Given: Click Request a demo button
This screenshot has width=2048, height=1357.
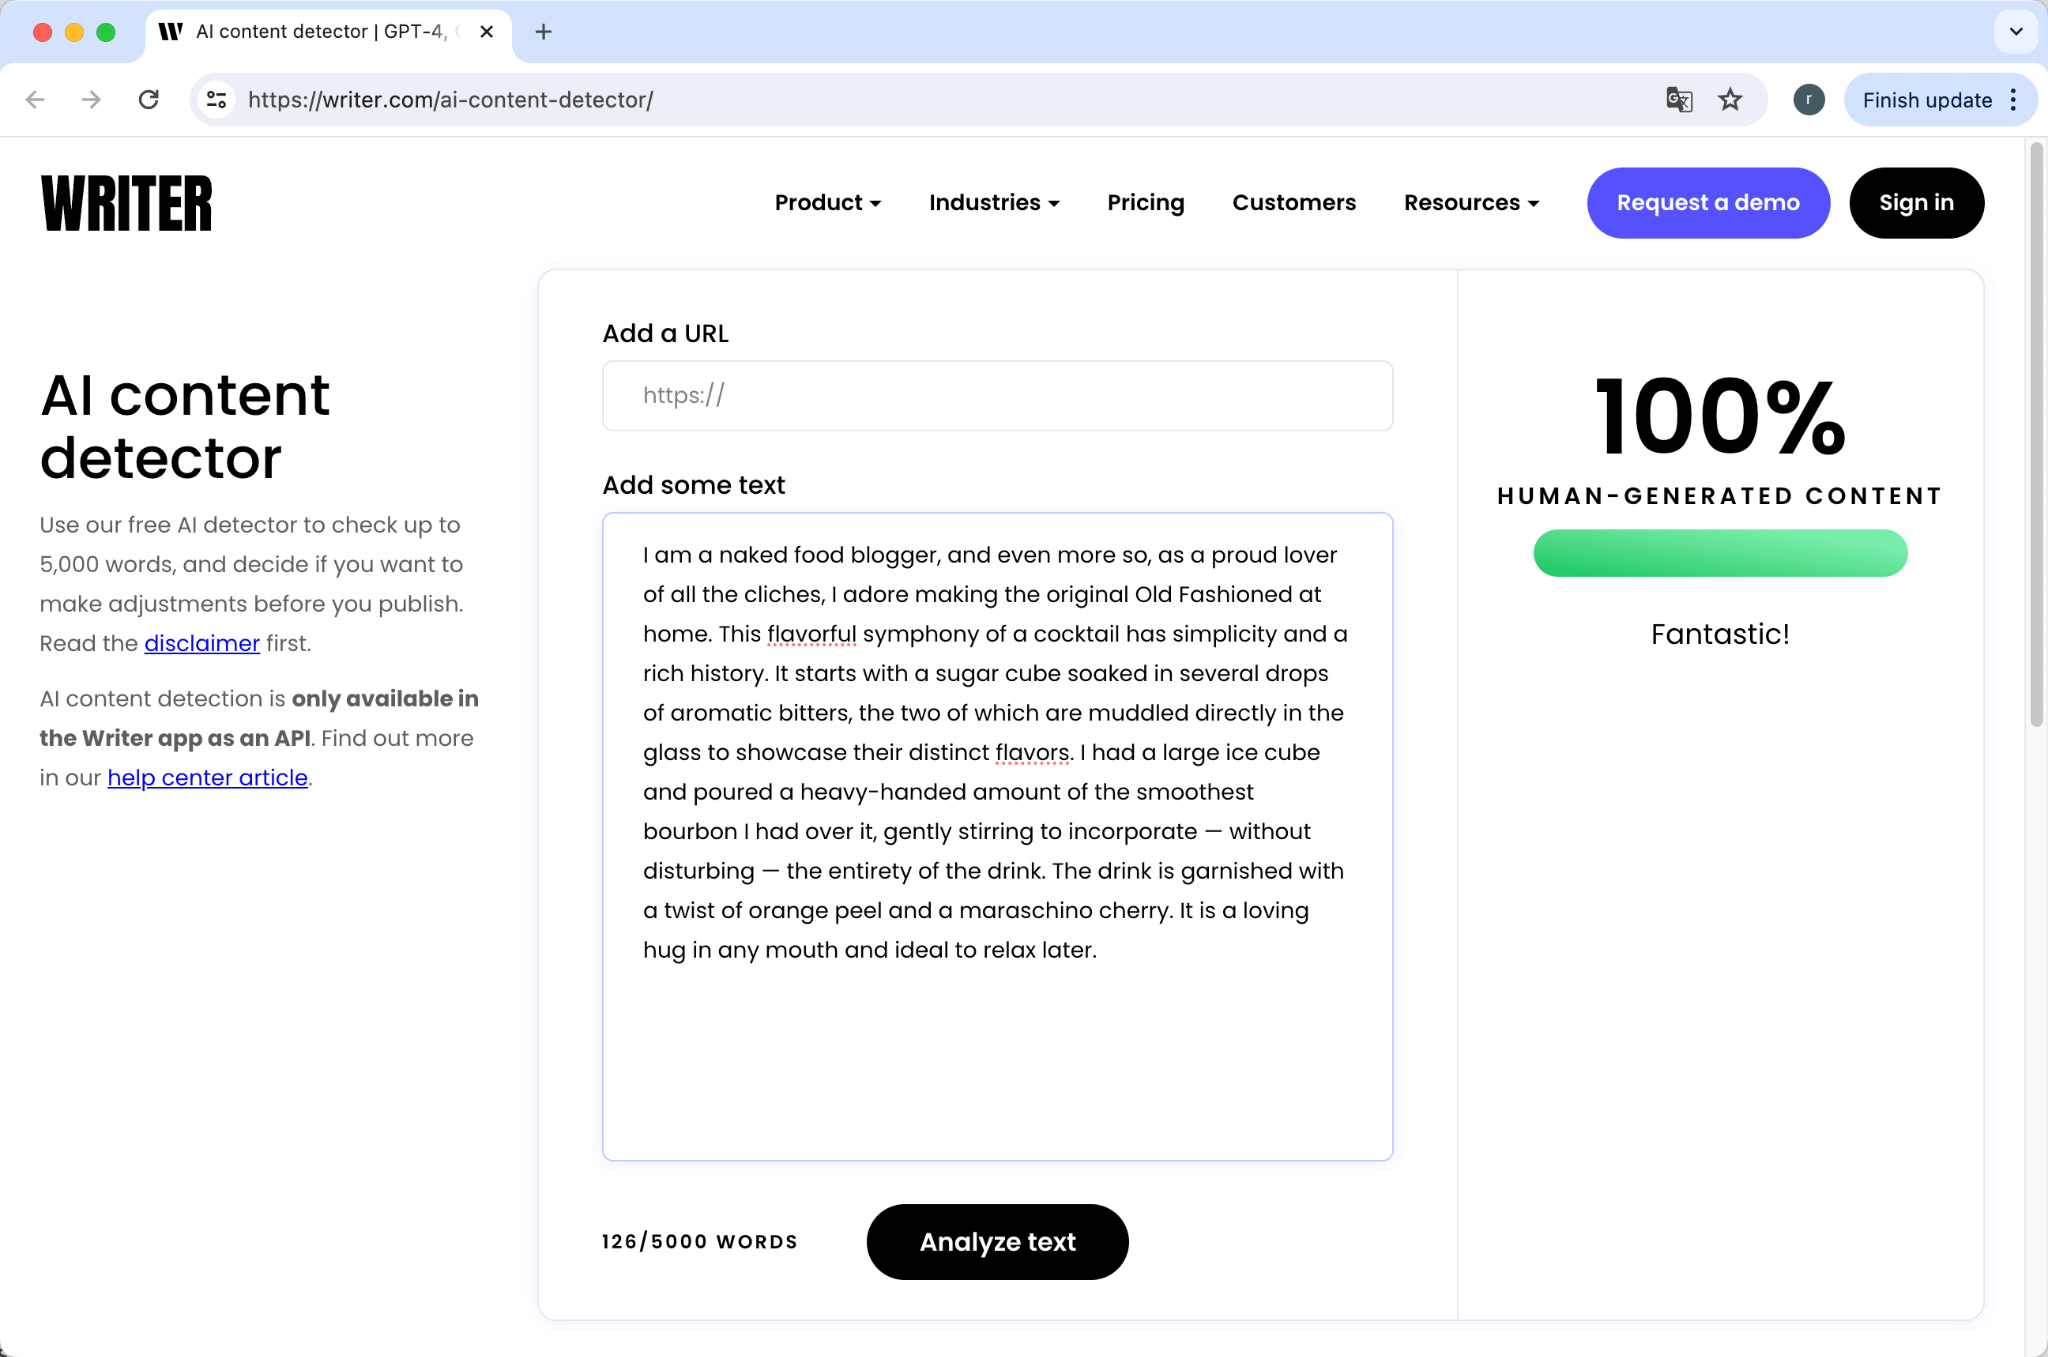Looking at the screenshot, I should (1708, 203).
